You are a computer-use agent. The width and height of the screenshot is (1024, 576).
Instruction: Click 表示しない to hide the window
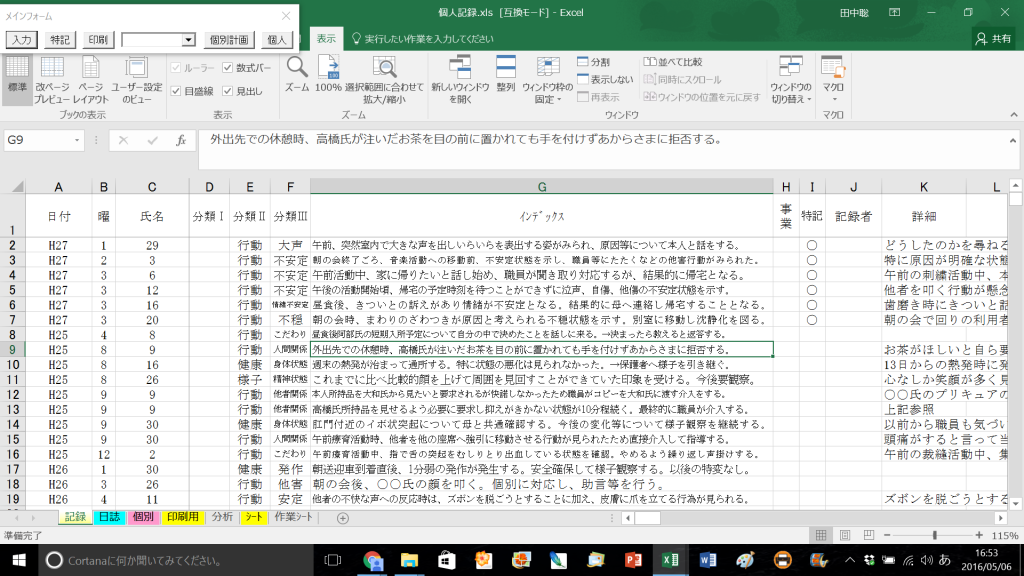605,79
